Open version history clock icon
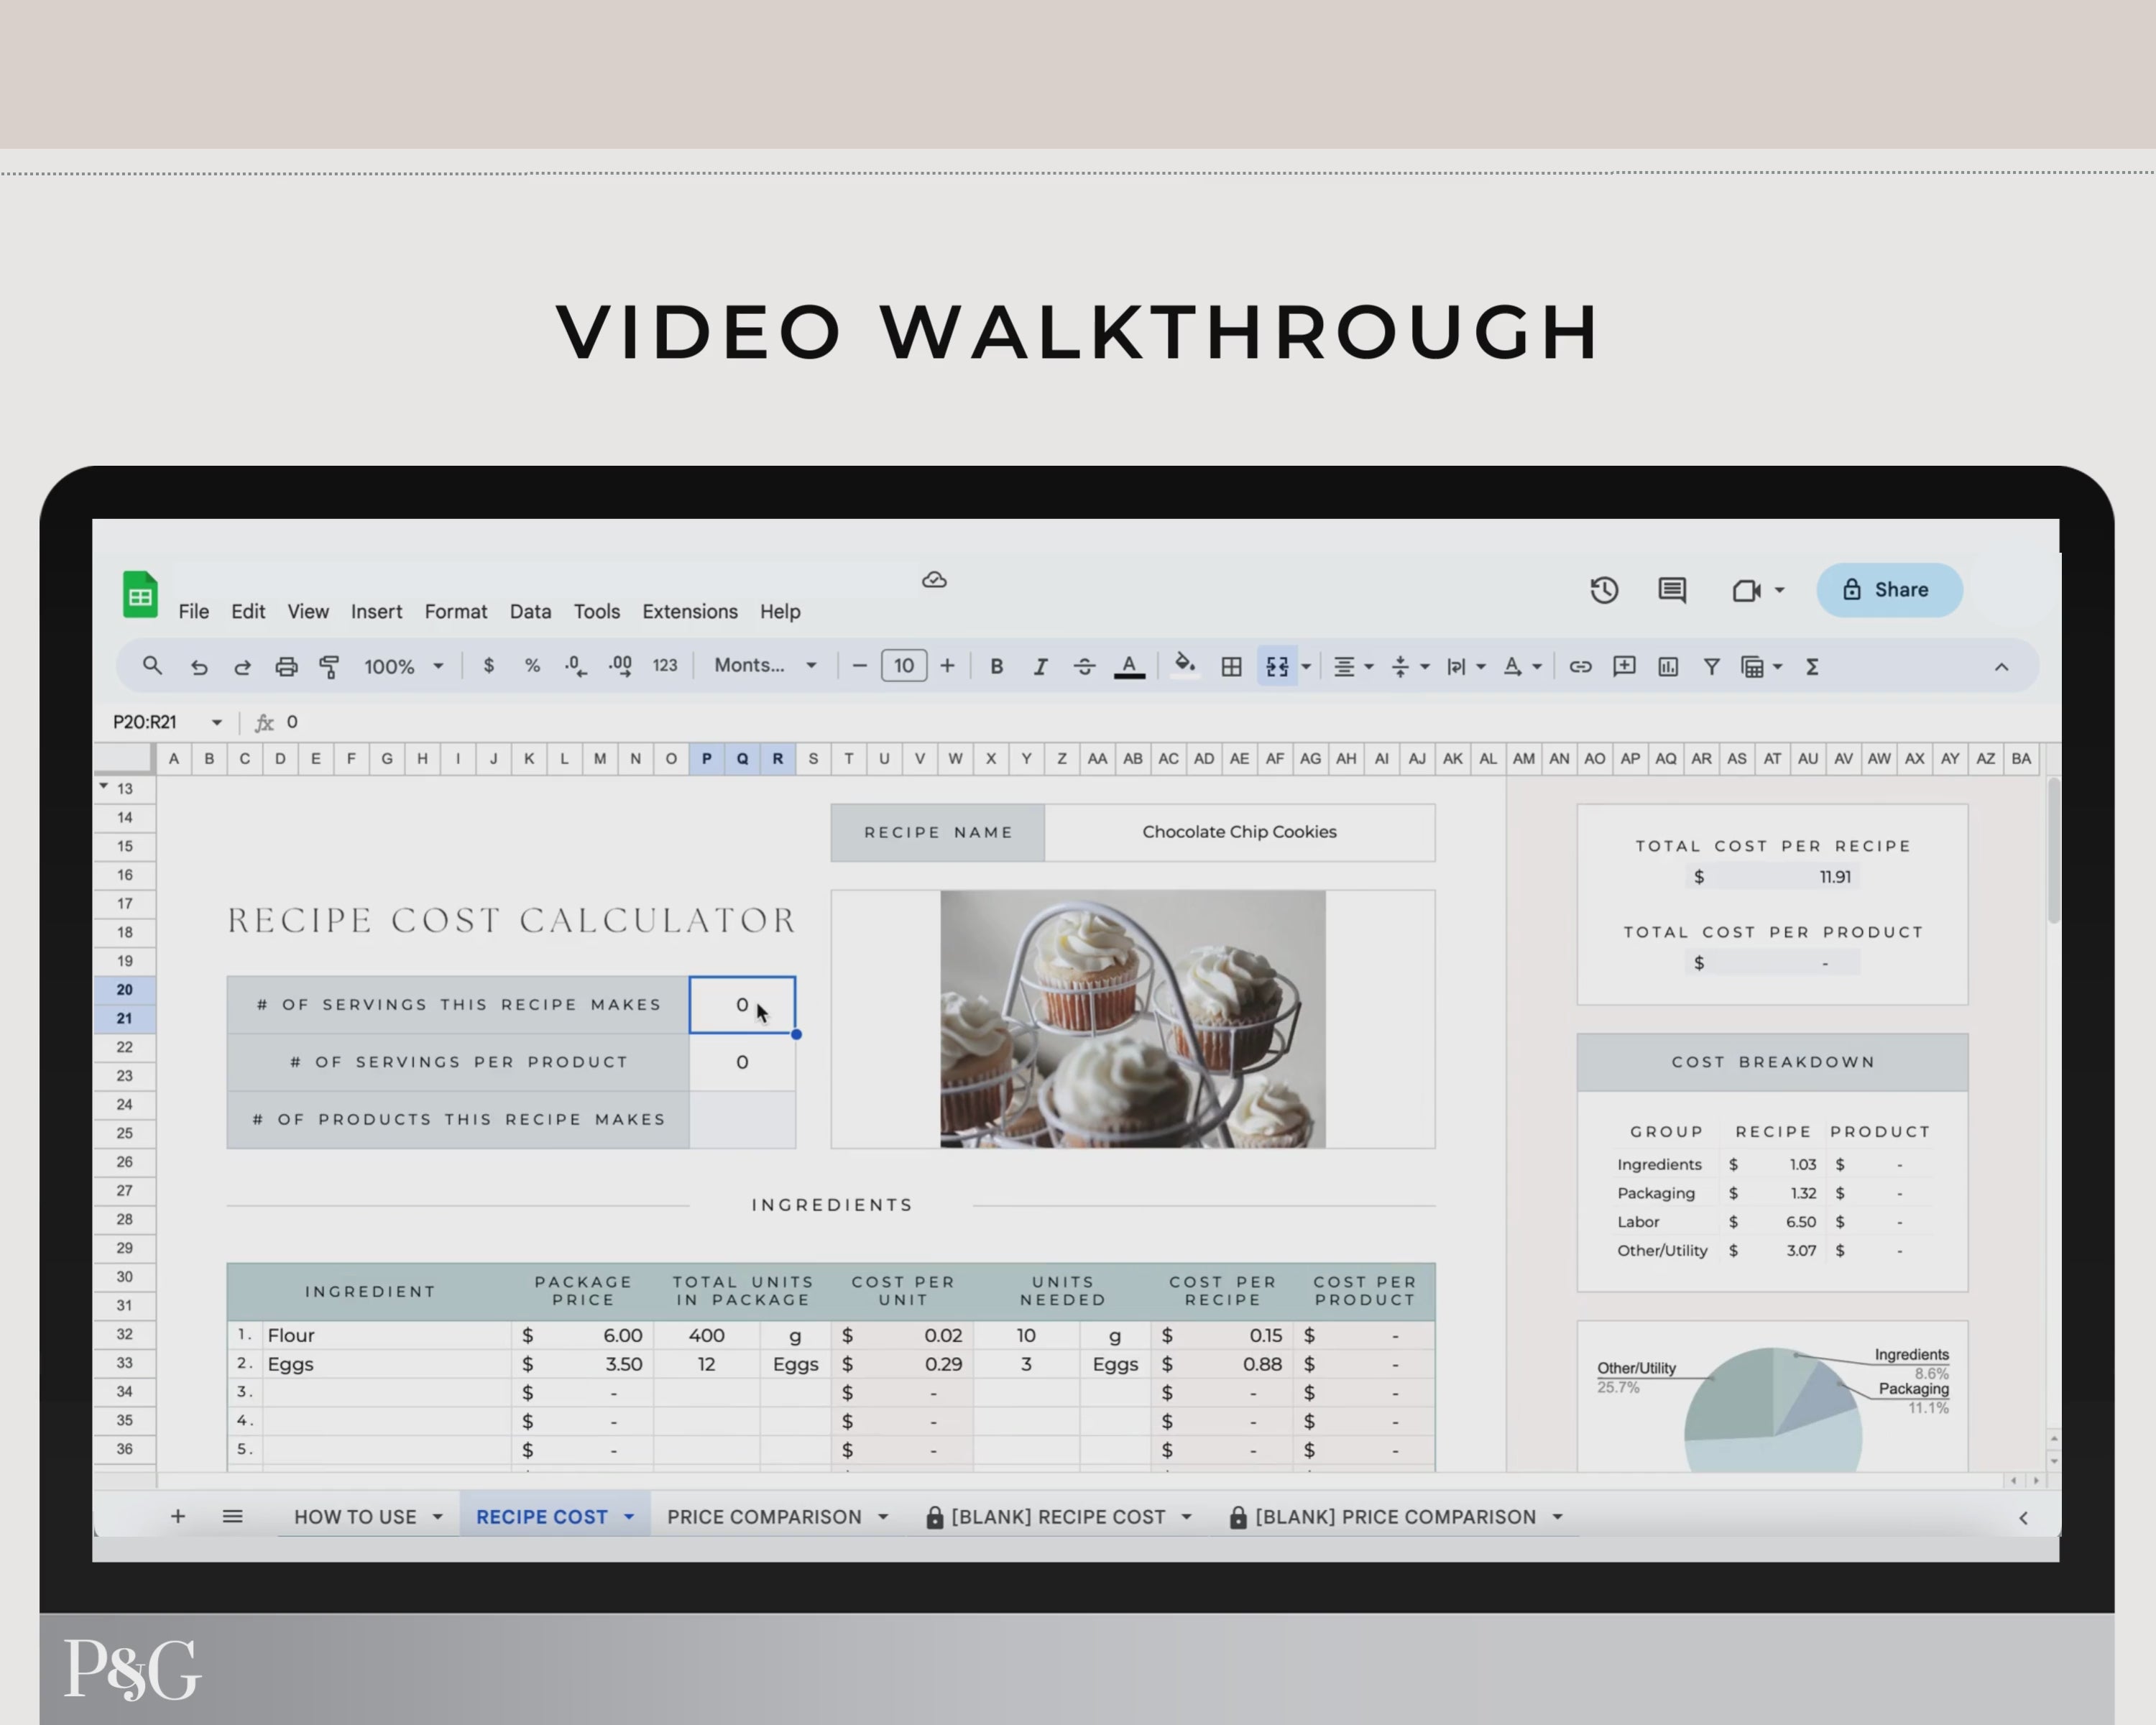2156x1725 pixels. point(1604,590)
